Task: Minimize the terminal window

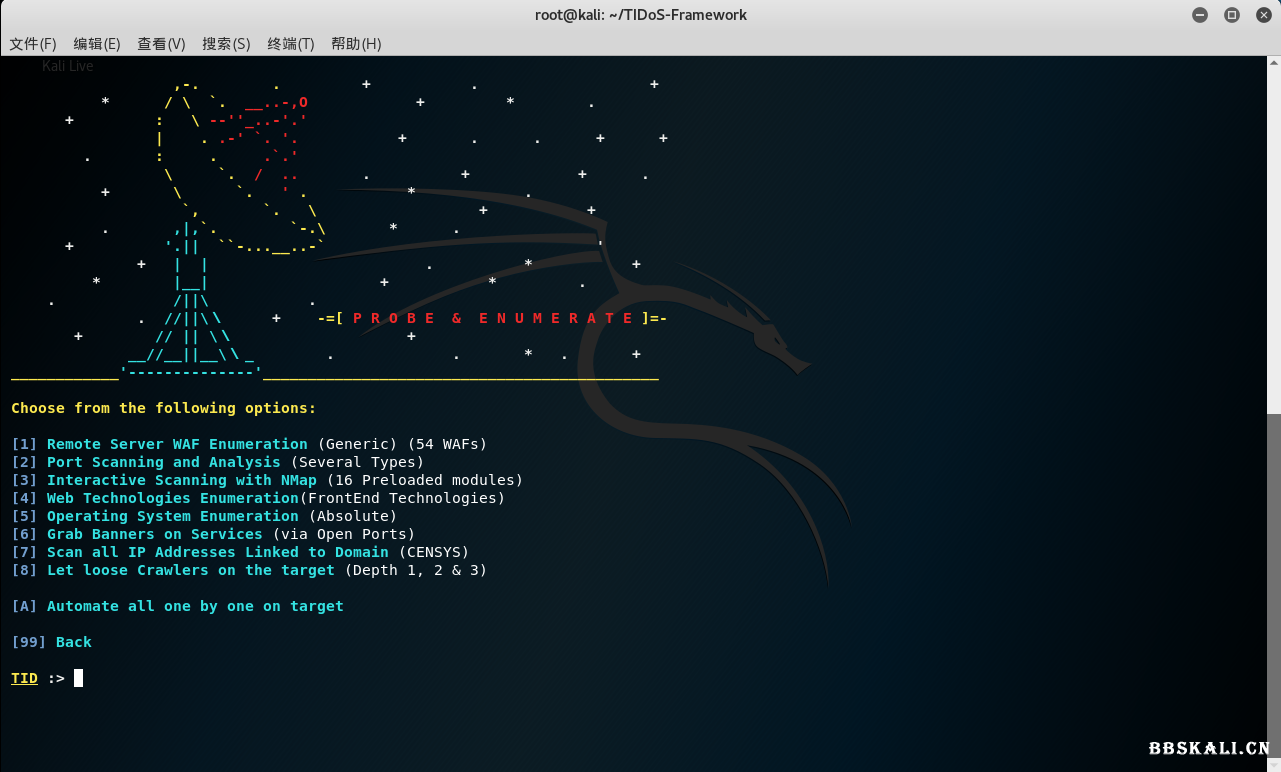Action: coord(1200,15)
